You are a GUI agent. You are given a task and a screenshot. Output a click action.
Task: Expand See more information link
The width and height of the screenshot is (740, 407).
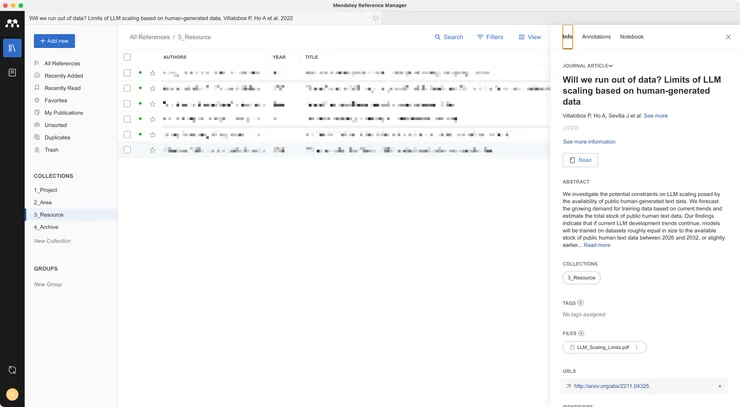click(589, 142)
